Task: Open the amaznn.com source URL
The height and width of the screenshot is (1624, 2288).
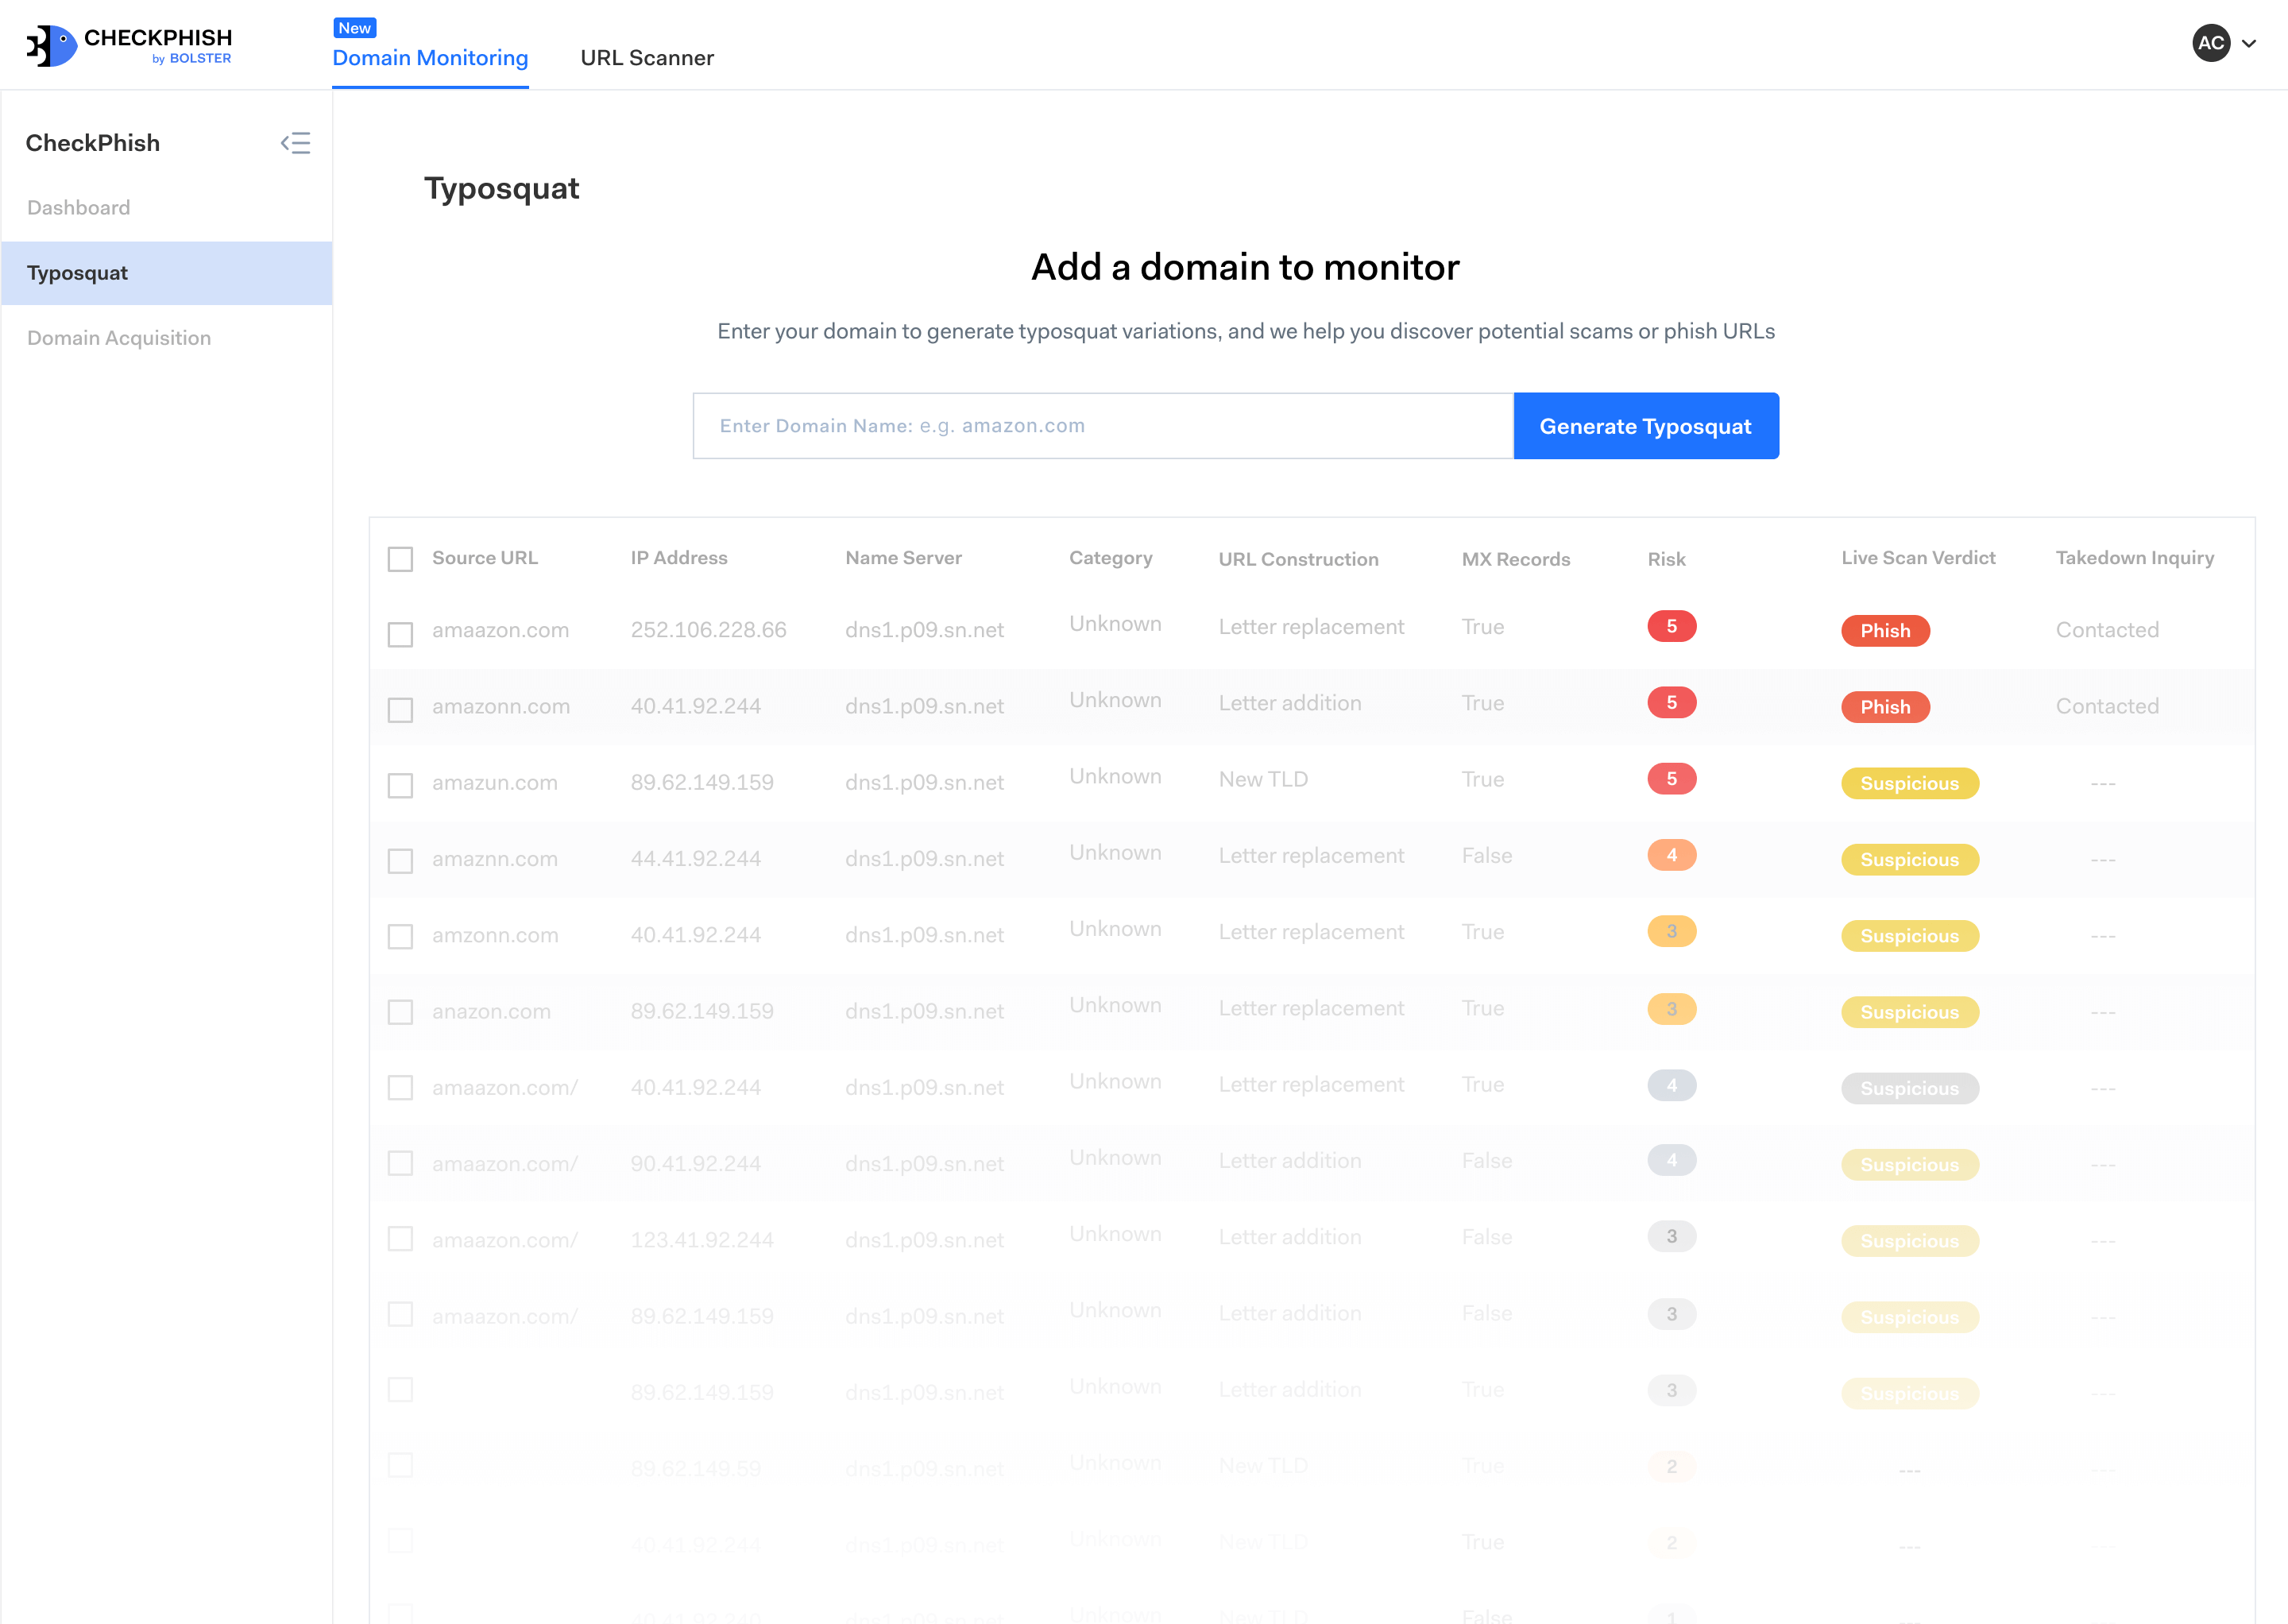Action: [495, 858]
